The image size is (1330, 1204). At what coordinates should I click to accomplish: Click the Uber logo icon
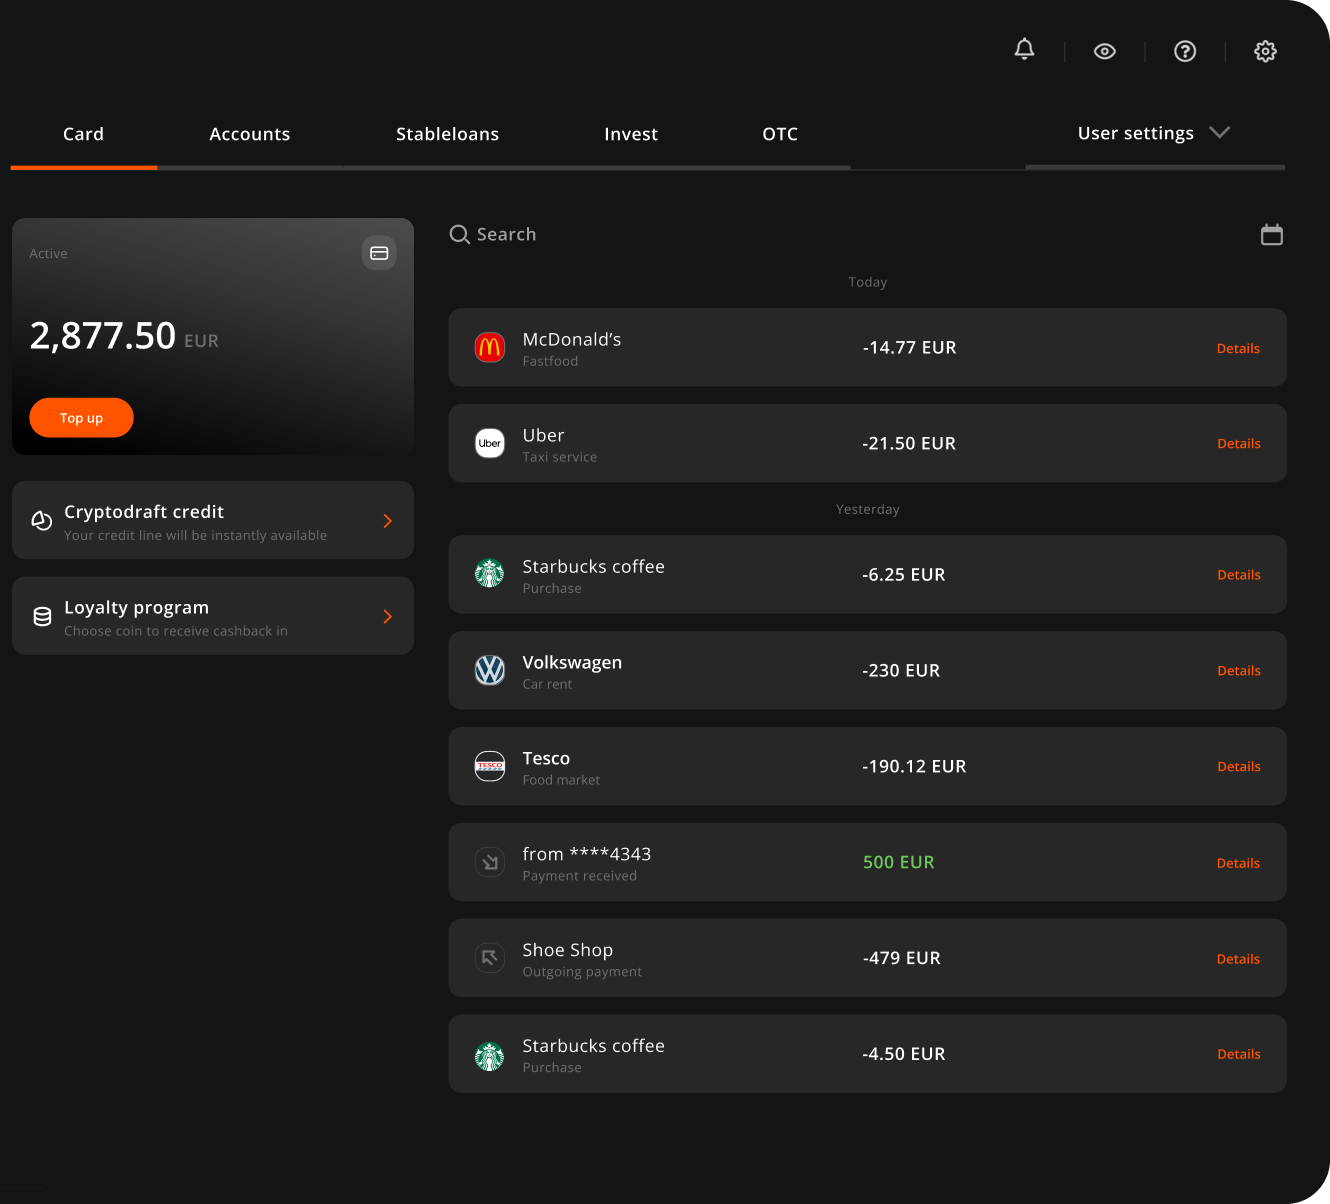click(x=490, y=443)
